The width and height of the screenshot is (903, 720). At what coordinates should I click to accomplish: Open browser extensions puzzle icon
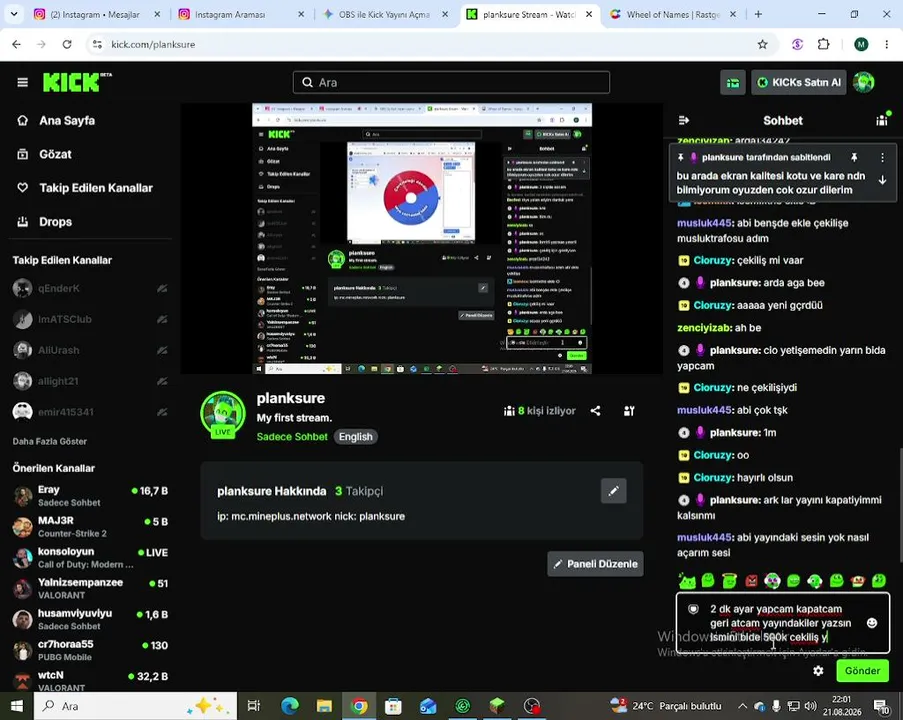coord(824,44)
